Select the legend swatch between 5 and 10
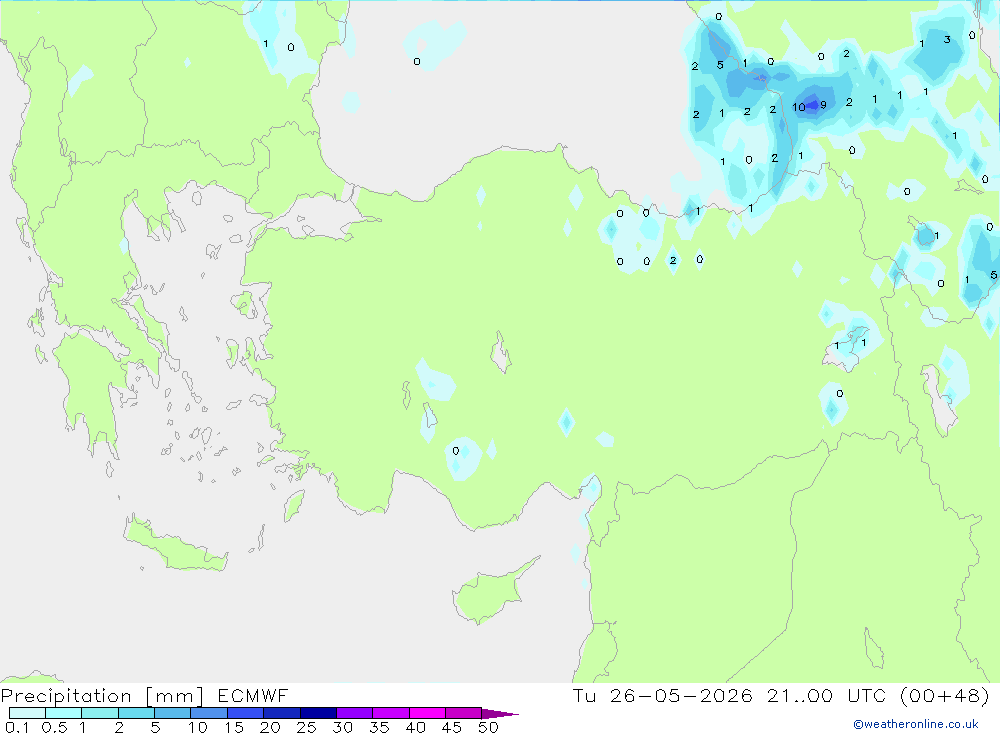Image resolution: width=1000 pixels, height=733 pixels. pyautogui.click(x=172, y=713)
